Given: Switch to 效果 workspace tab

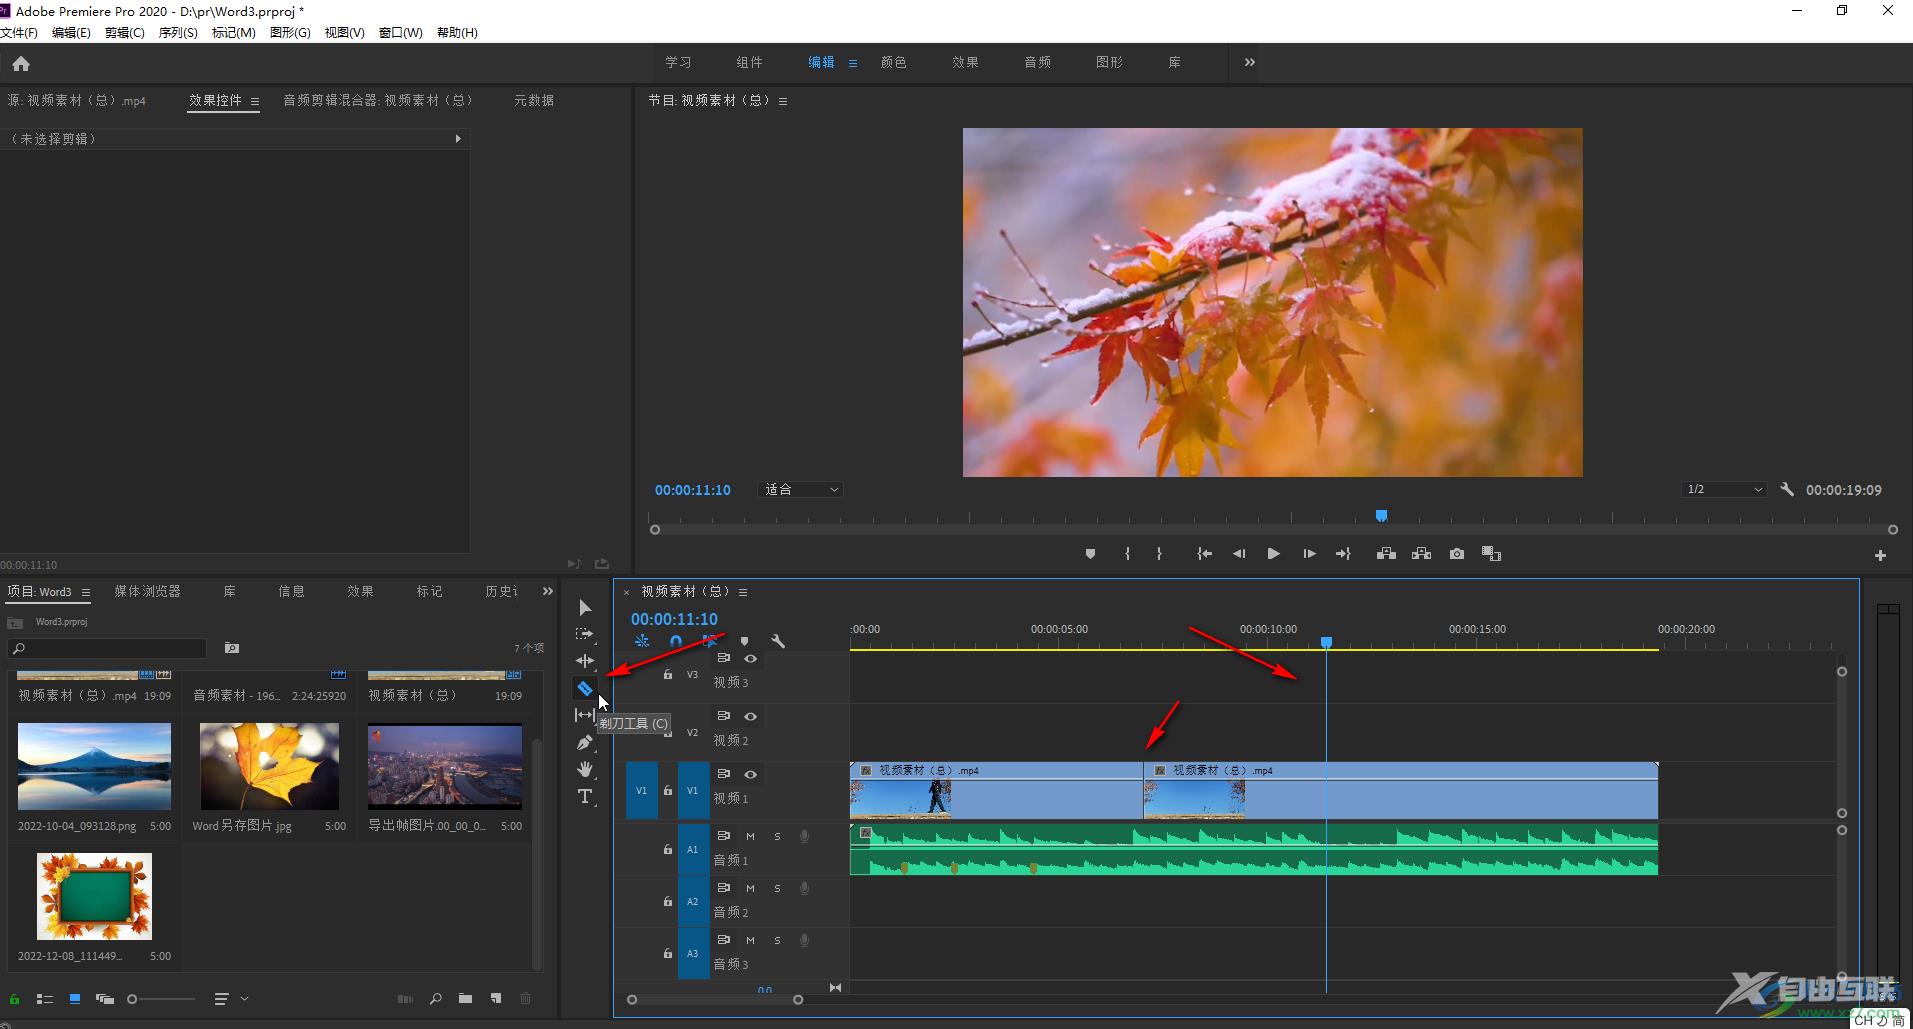Looking at the screenshot, I should pos(965,62).
